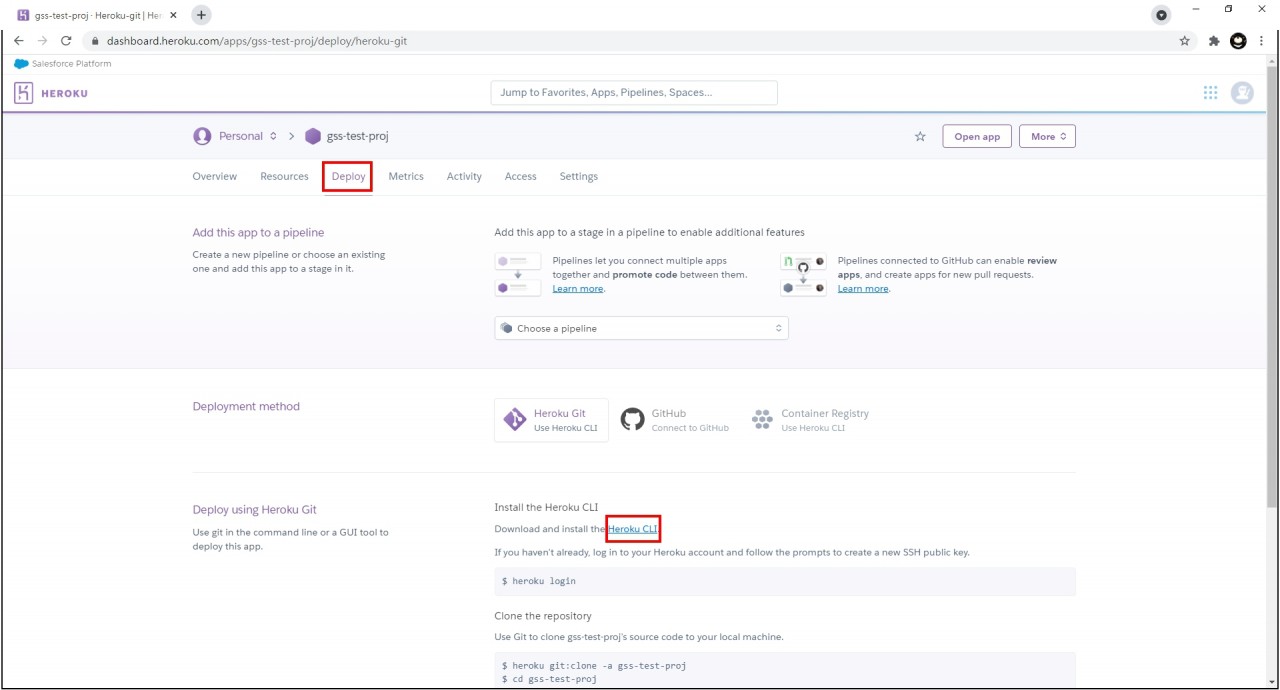Select the Container Registry deployment method
This screenshot has width=1280, height=690.
tap(811, 420)
